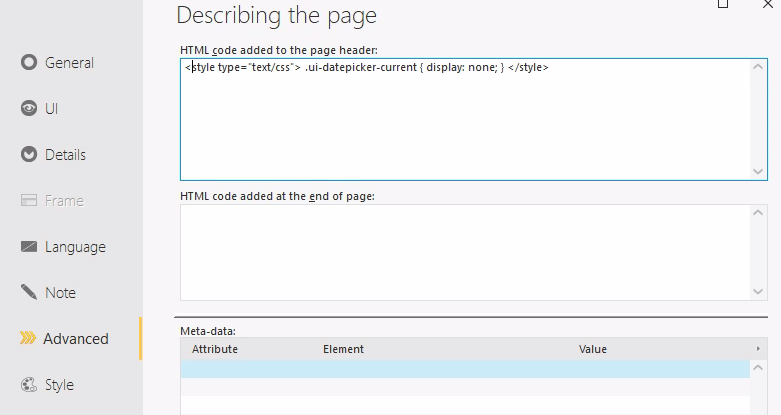The image size is (781, 415).
Task: Expand the arrow at the Meta-data header's right
Action: [x=758, y=349]
